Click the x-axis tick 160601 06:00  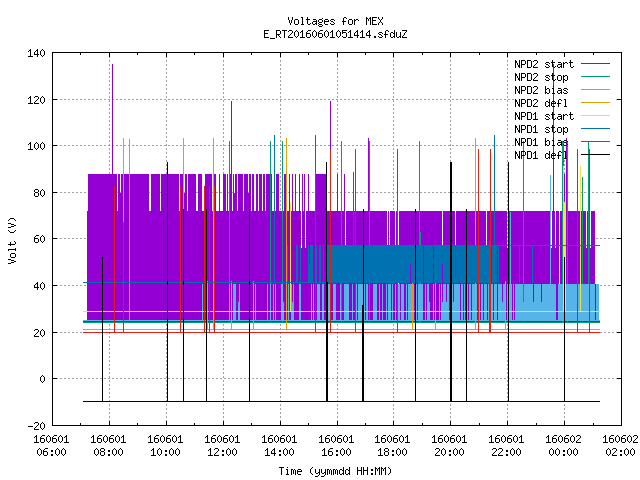coord(51,446)
